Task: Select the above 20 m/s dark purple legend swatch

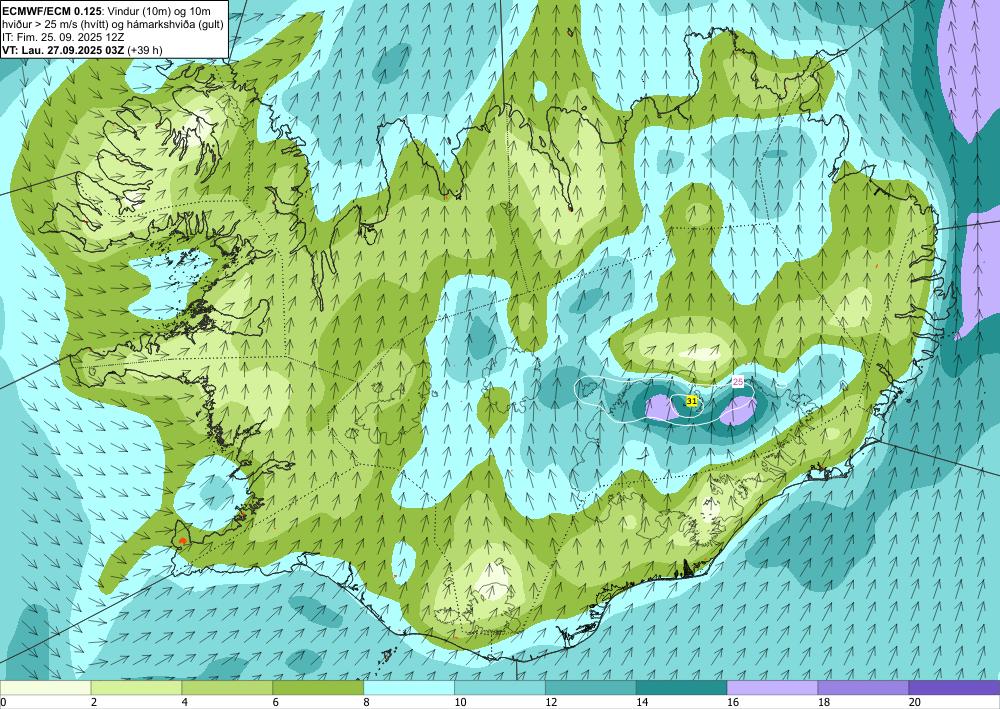Action: (954, 687)
